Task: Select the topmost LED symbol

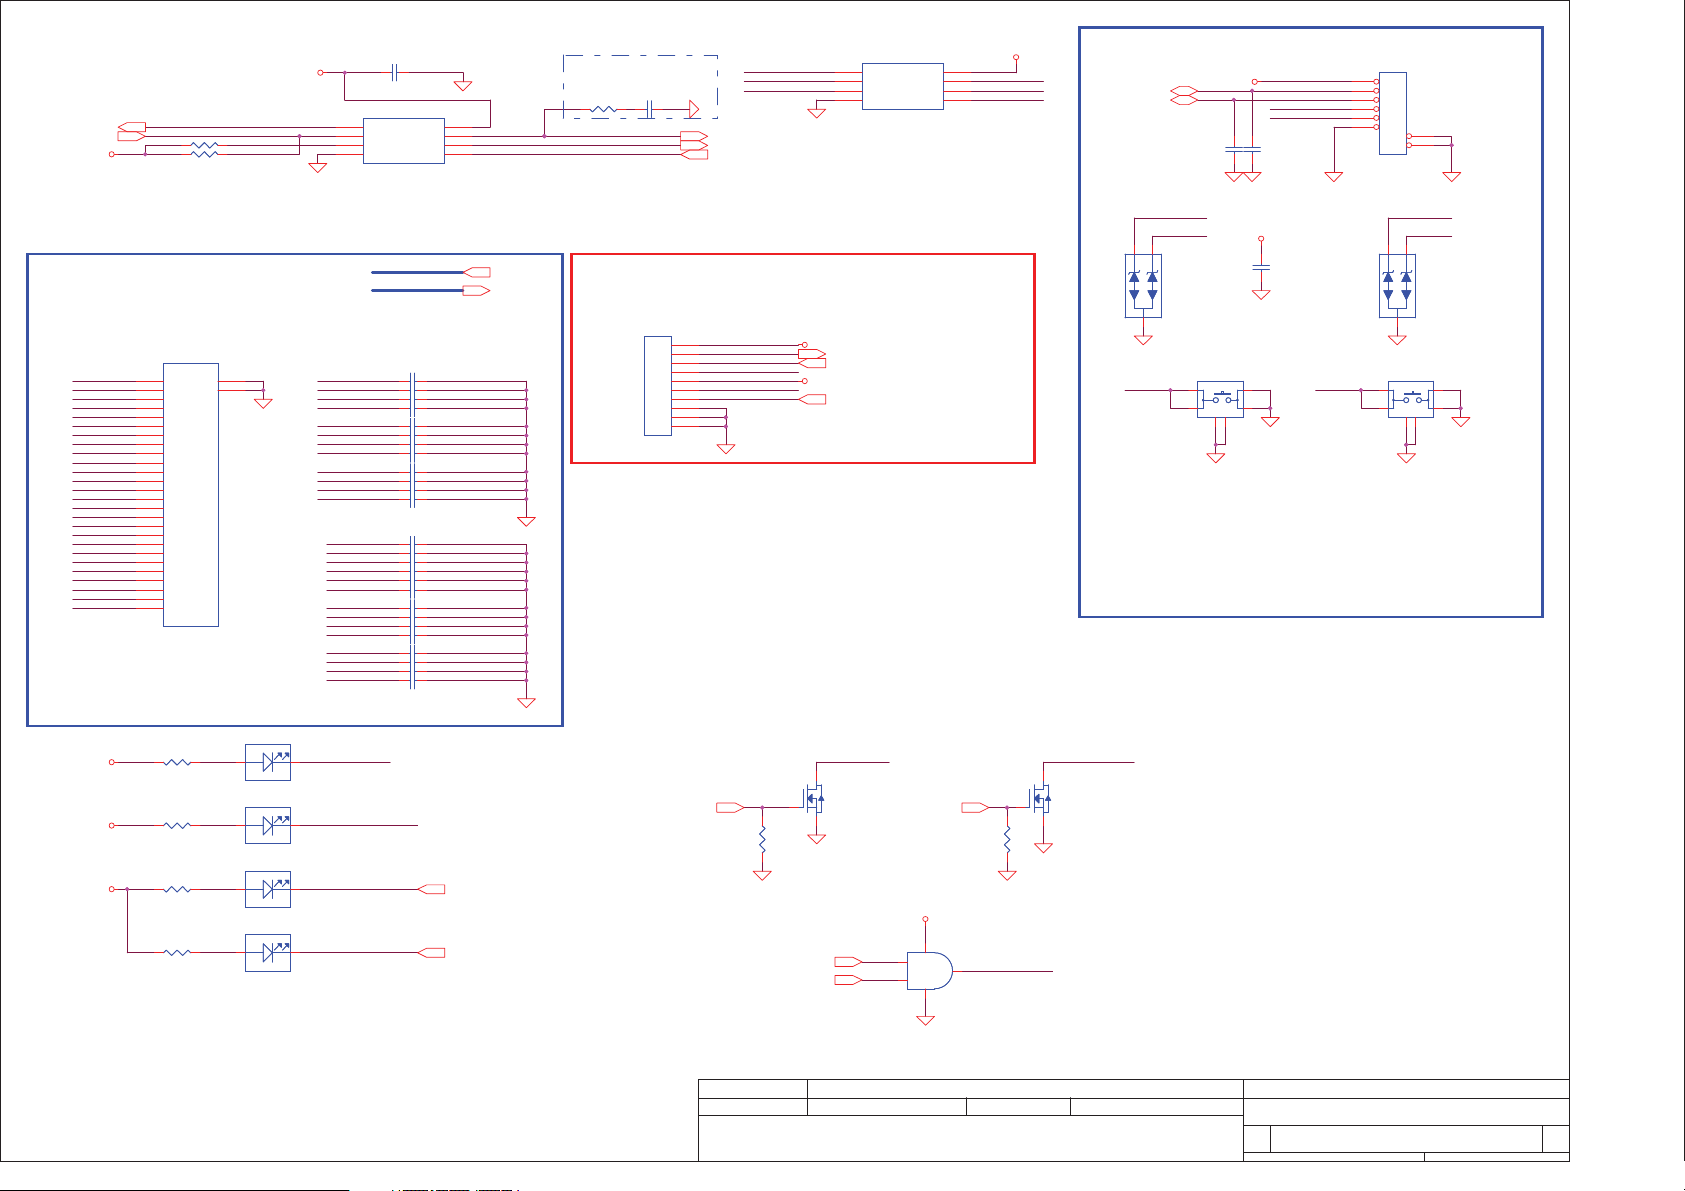Action: (268, 762)
